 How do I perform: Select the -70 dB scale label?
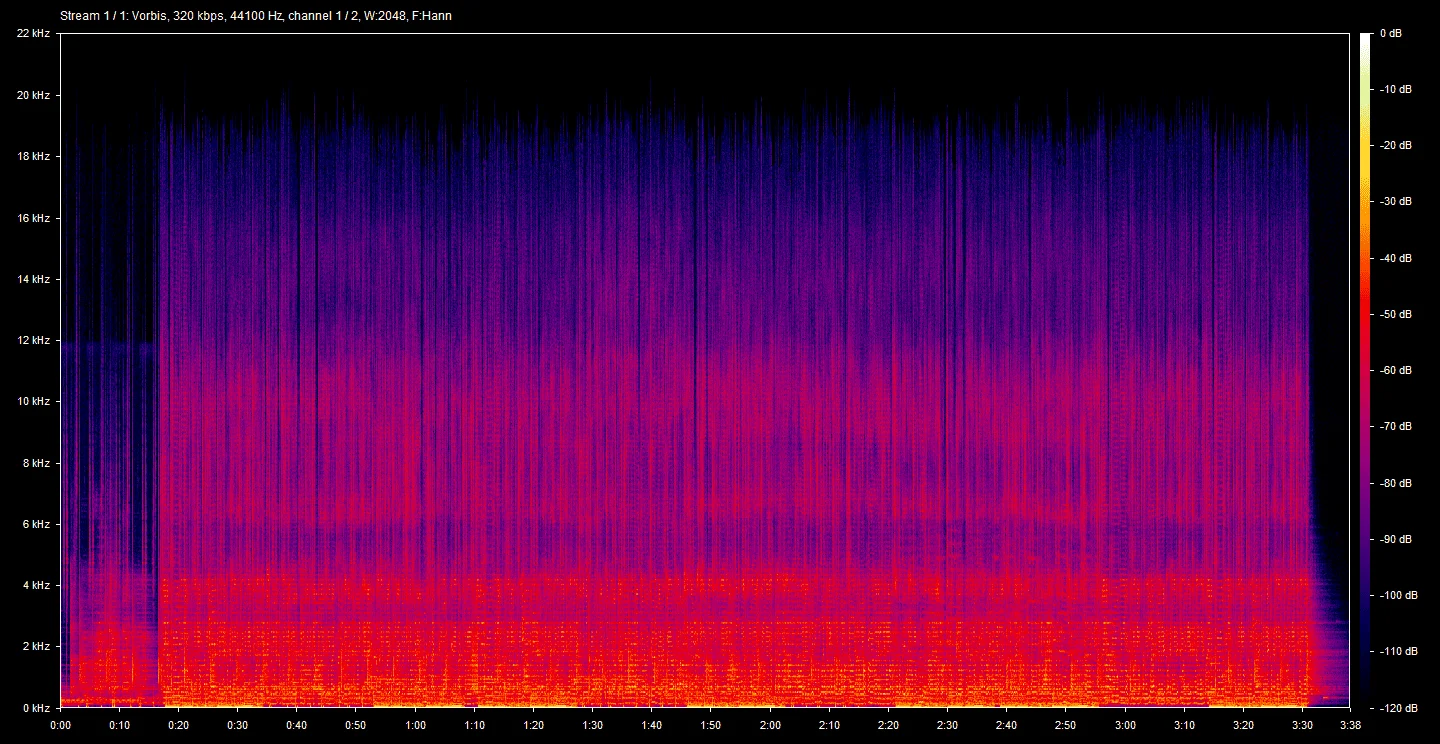(1395, 426)
